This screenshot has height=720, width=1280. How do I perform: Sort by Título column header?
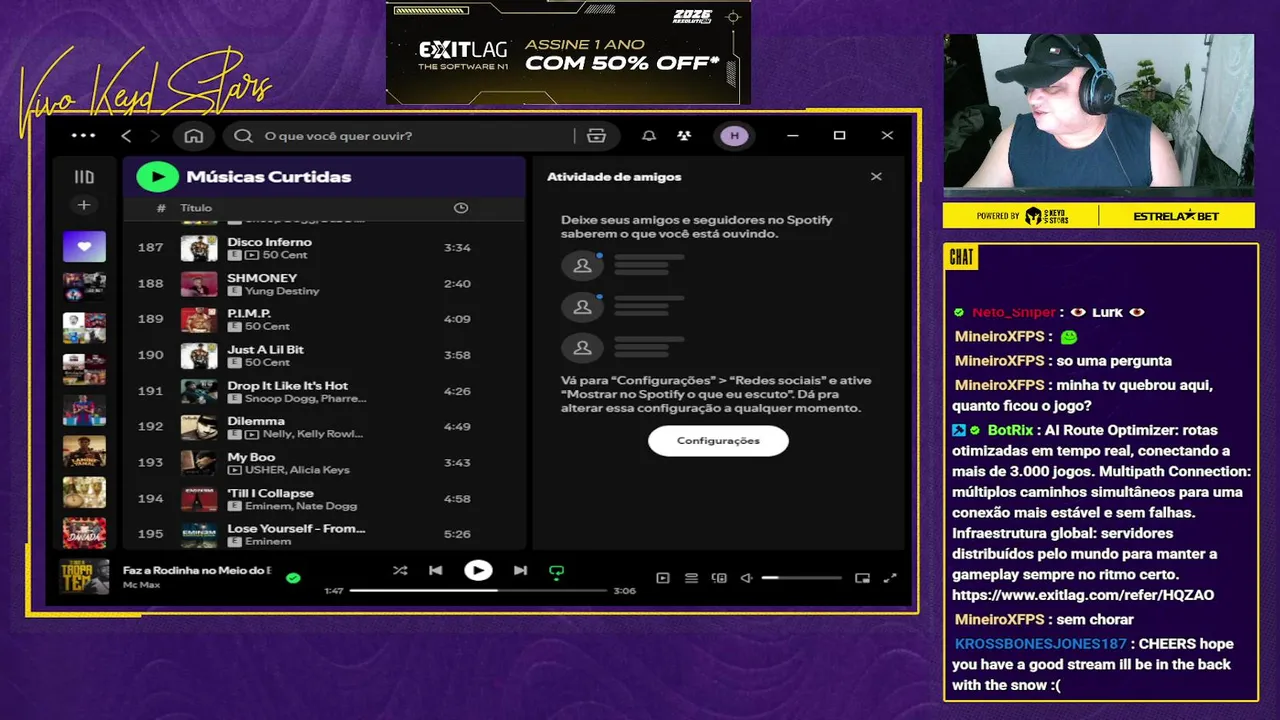click(196, 208)
